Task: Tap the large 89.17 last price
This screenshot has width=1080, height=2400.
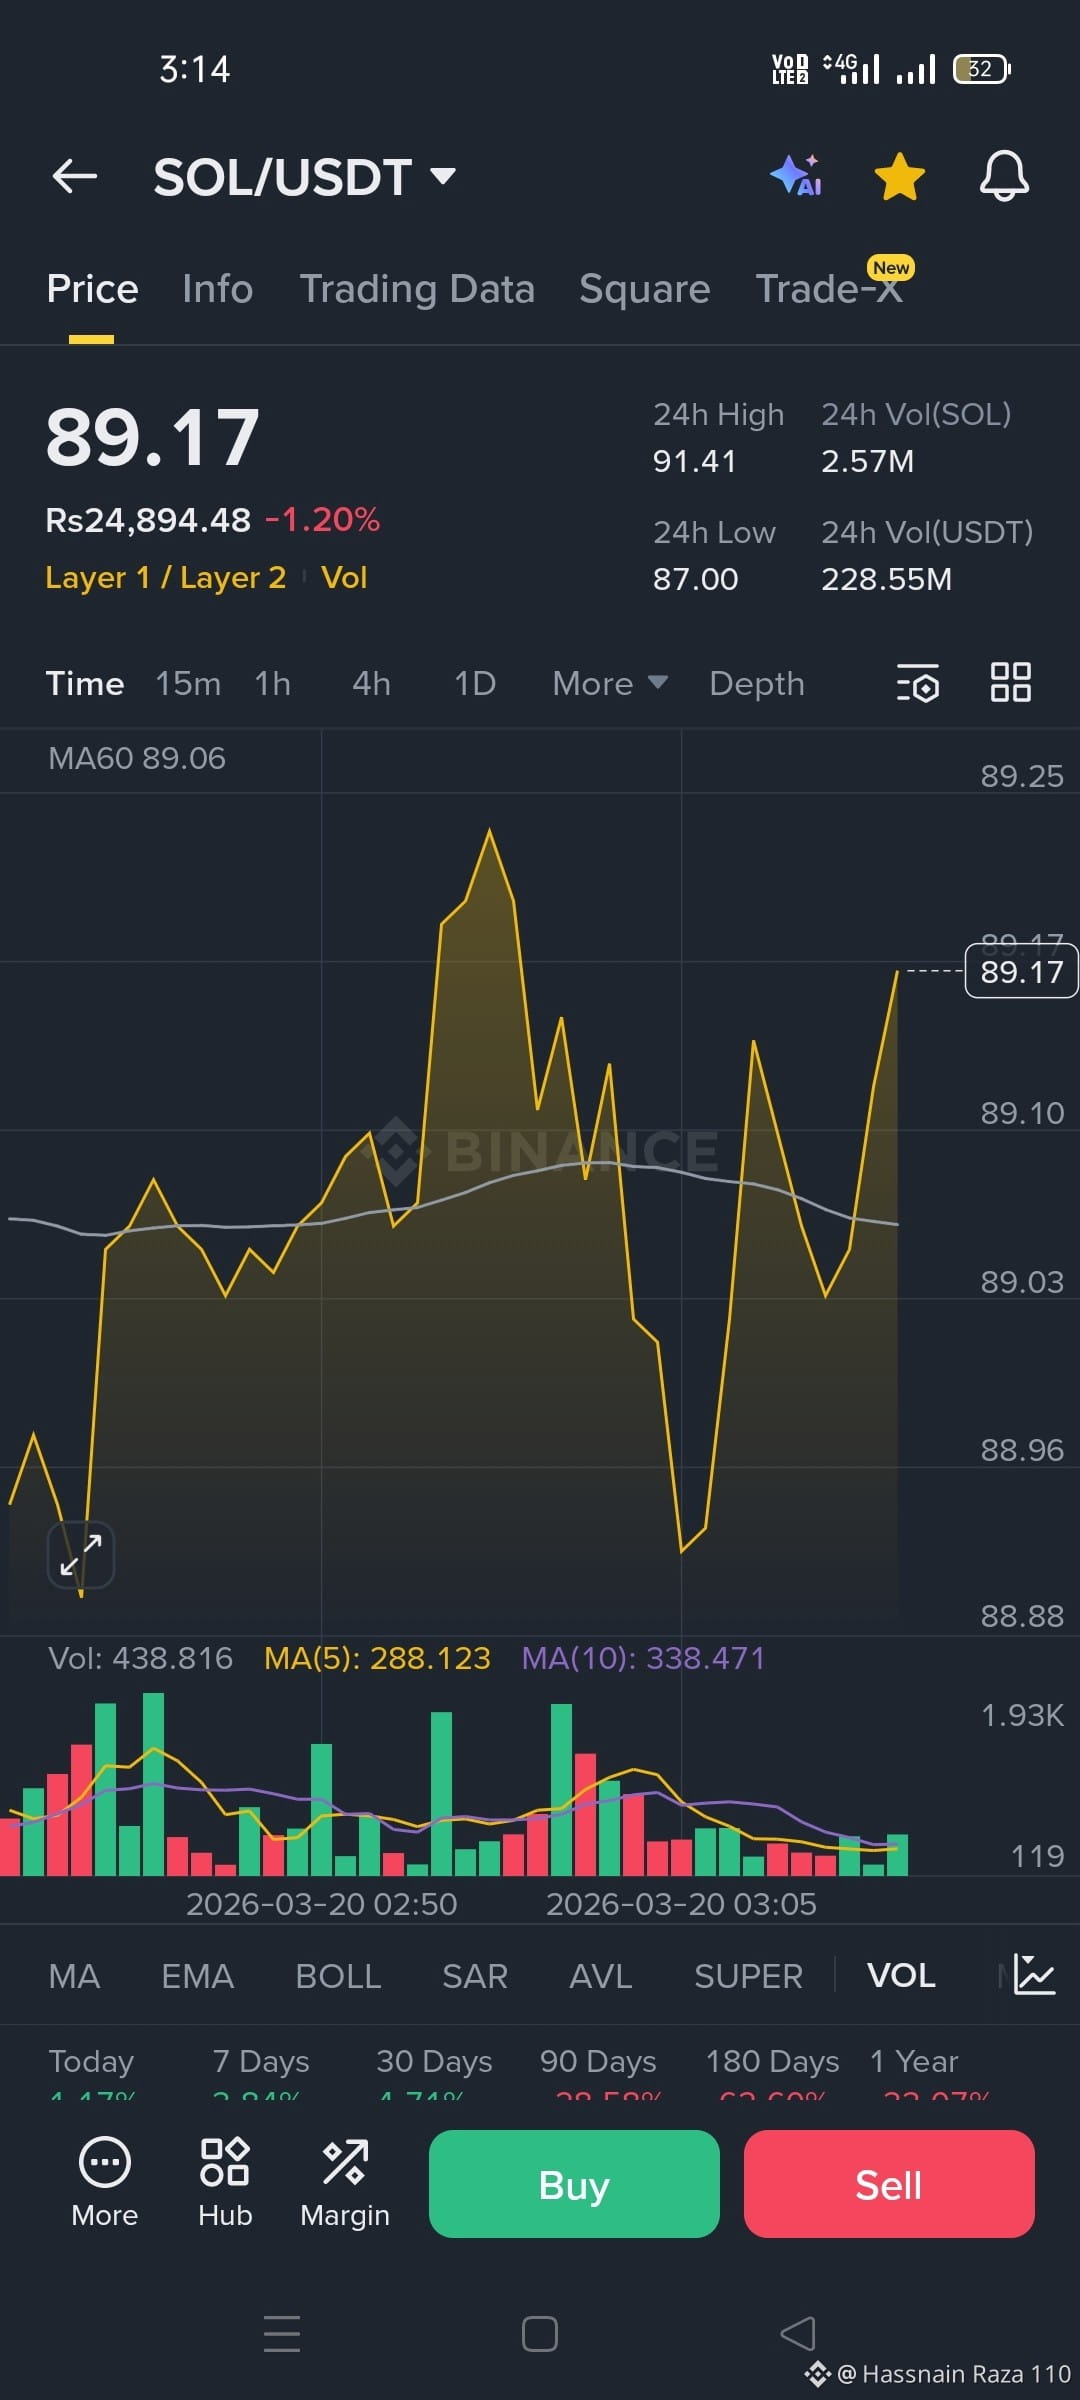Action: click(x=153, y=438)
